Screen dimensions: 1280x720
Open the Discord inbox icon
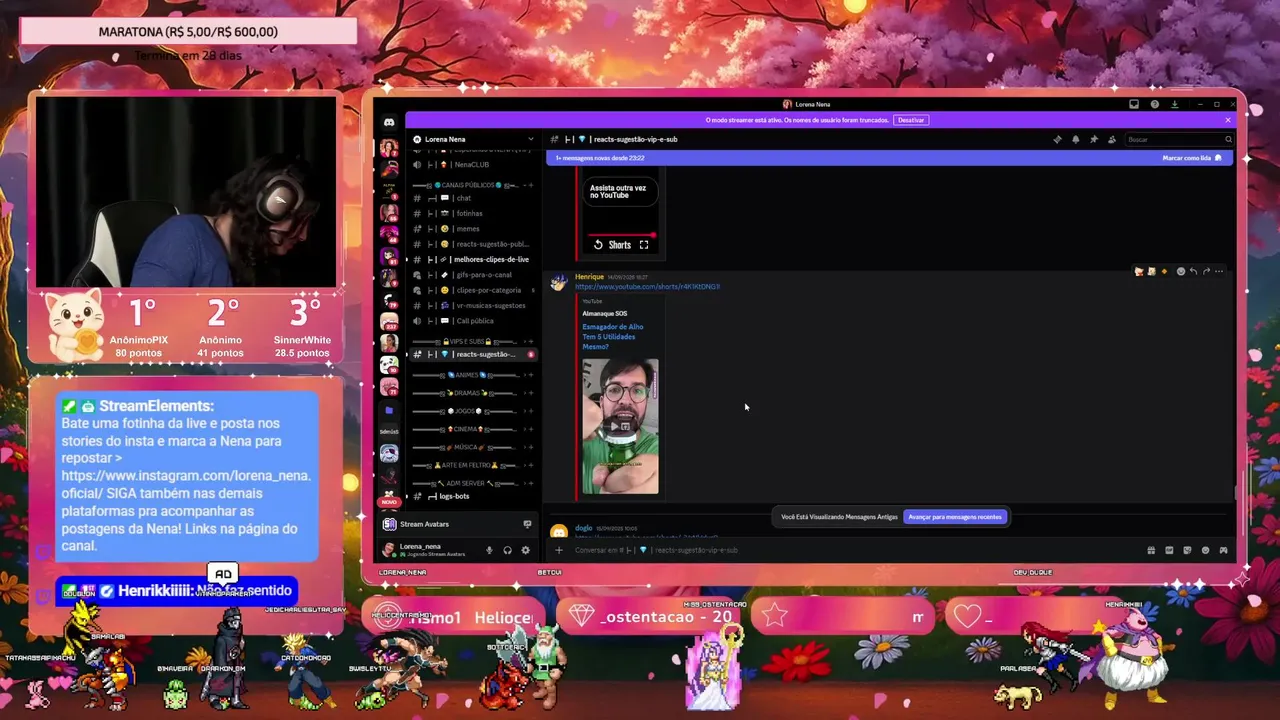[x=1134, y=104]
